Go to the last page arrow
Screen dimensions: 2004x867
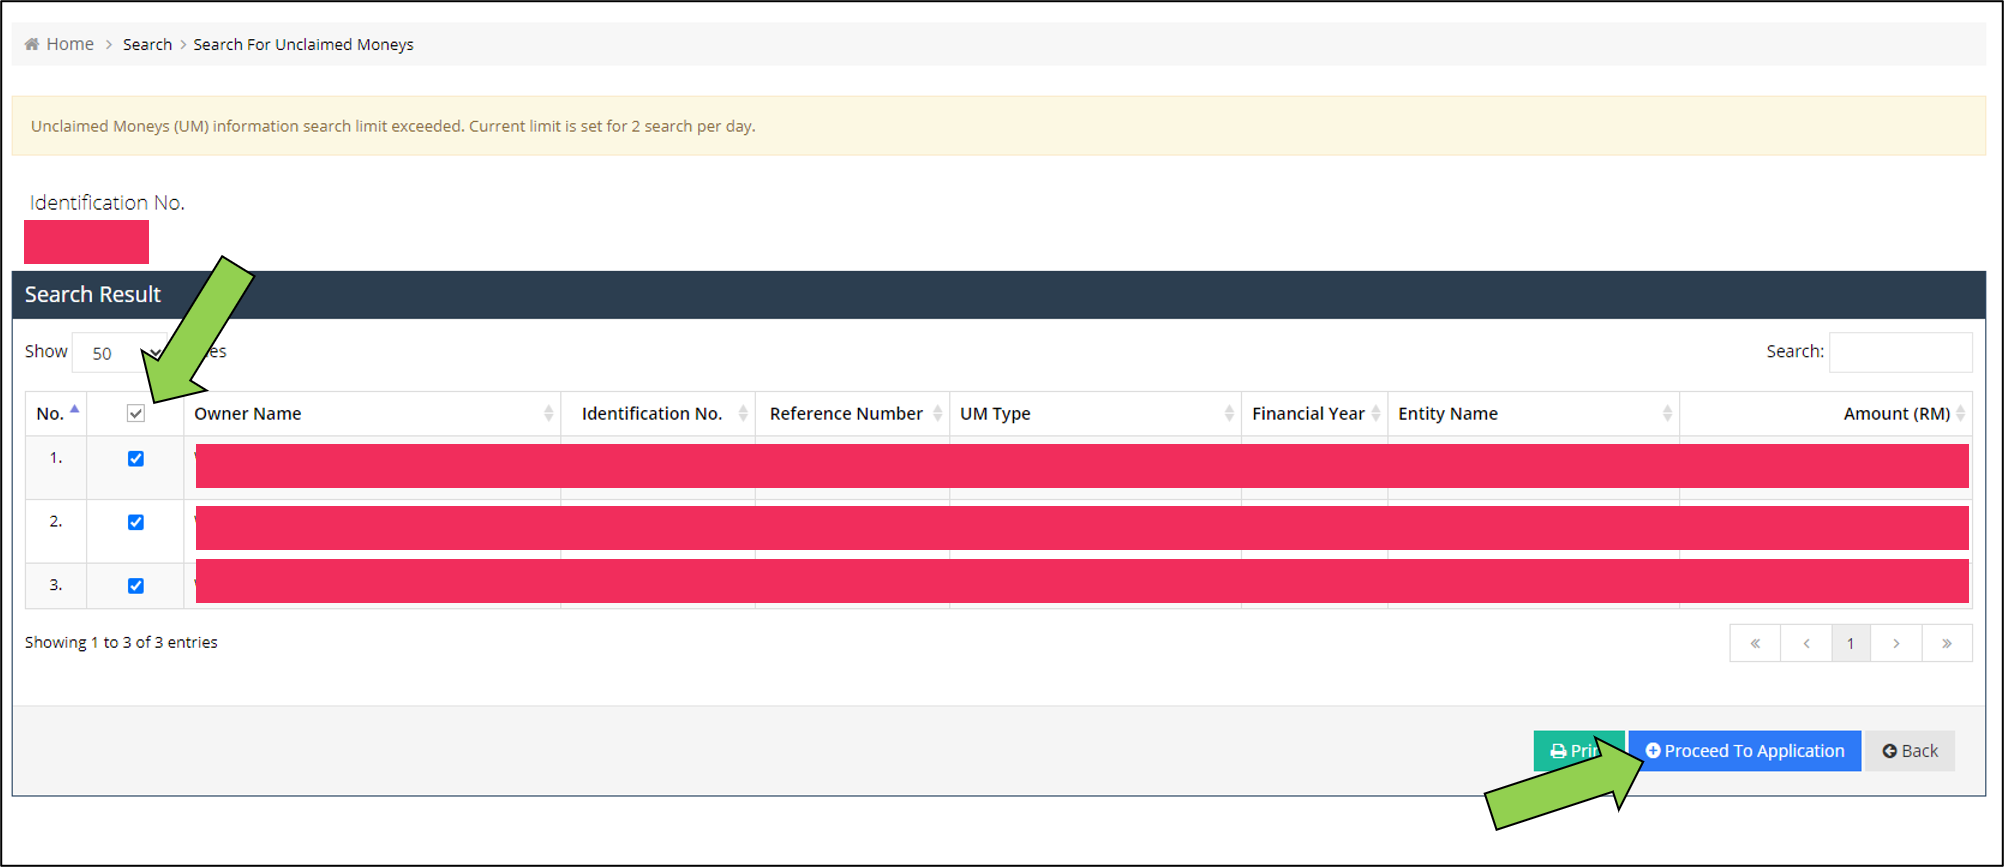pos(1947,643)
